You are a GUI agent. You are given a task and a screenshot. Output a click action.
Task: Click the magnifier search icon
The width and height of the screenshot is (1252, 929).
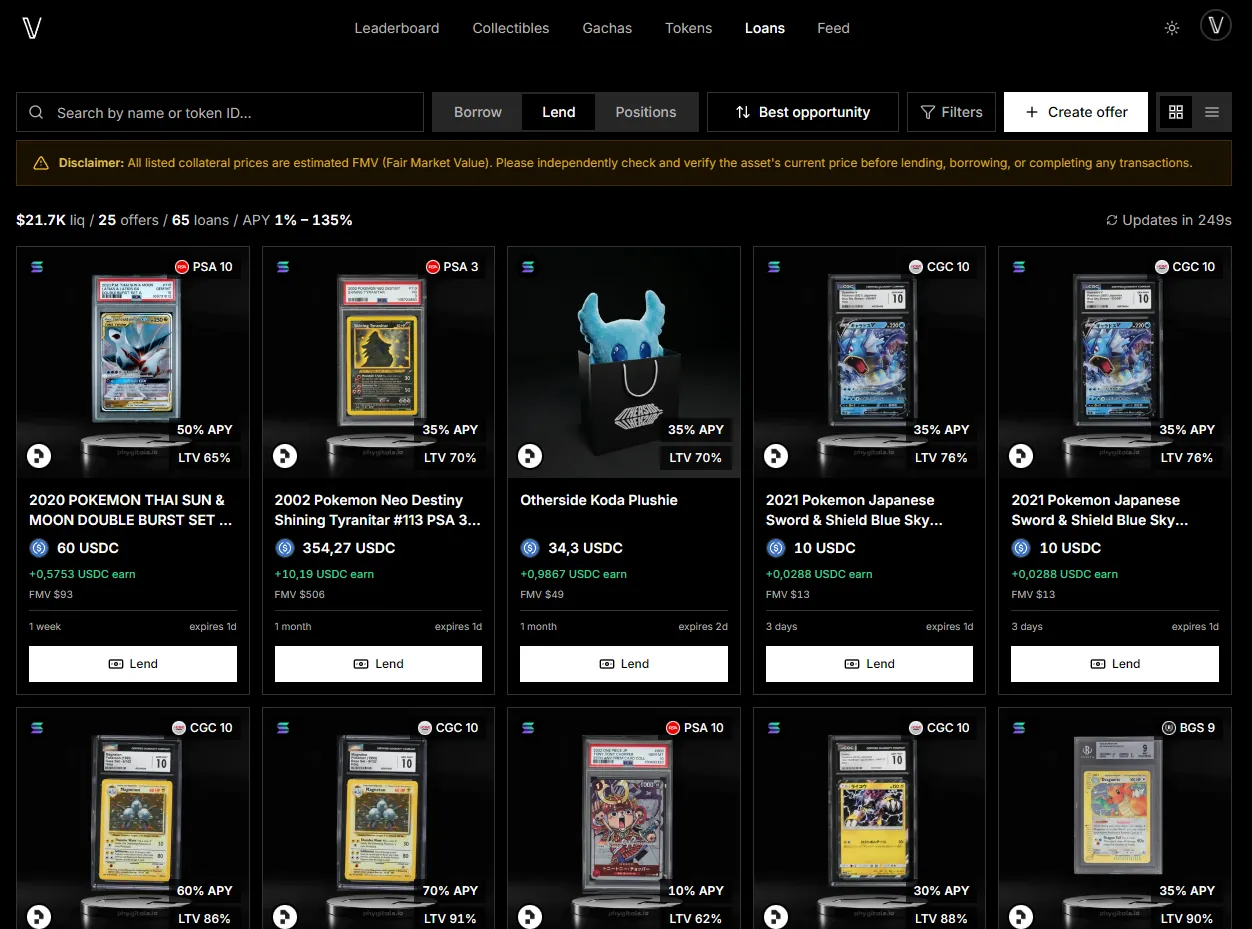[36, 113]
